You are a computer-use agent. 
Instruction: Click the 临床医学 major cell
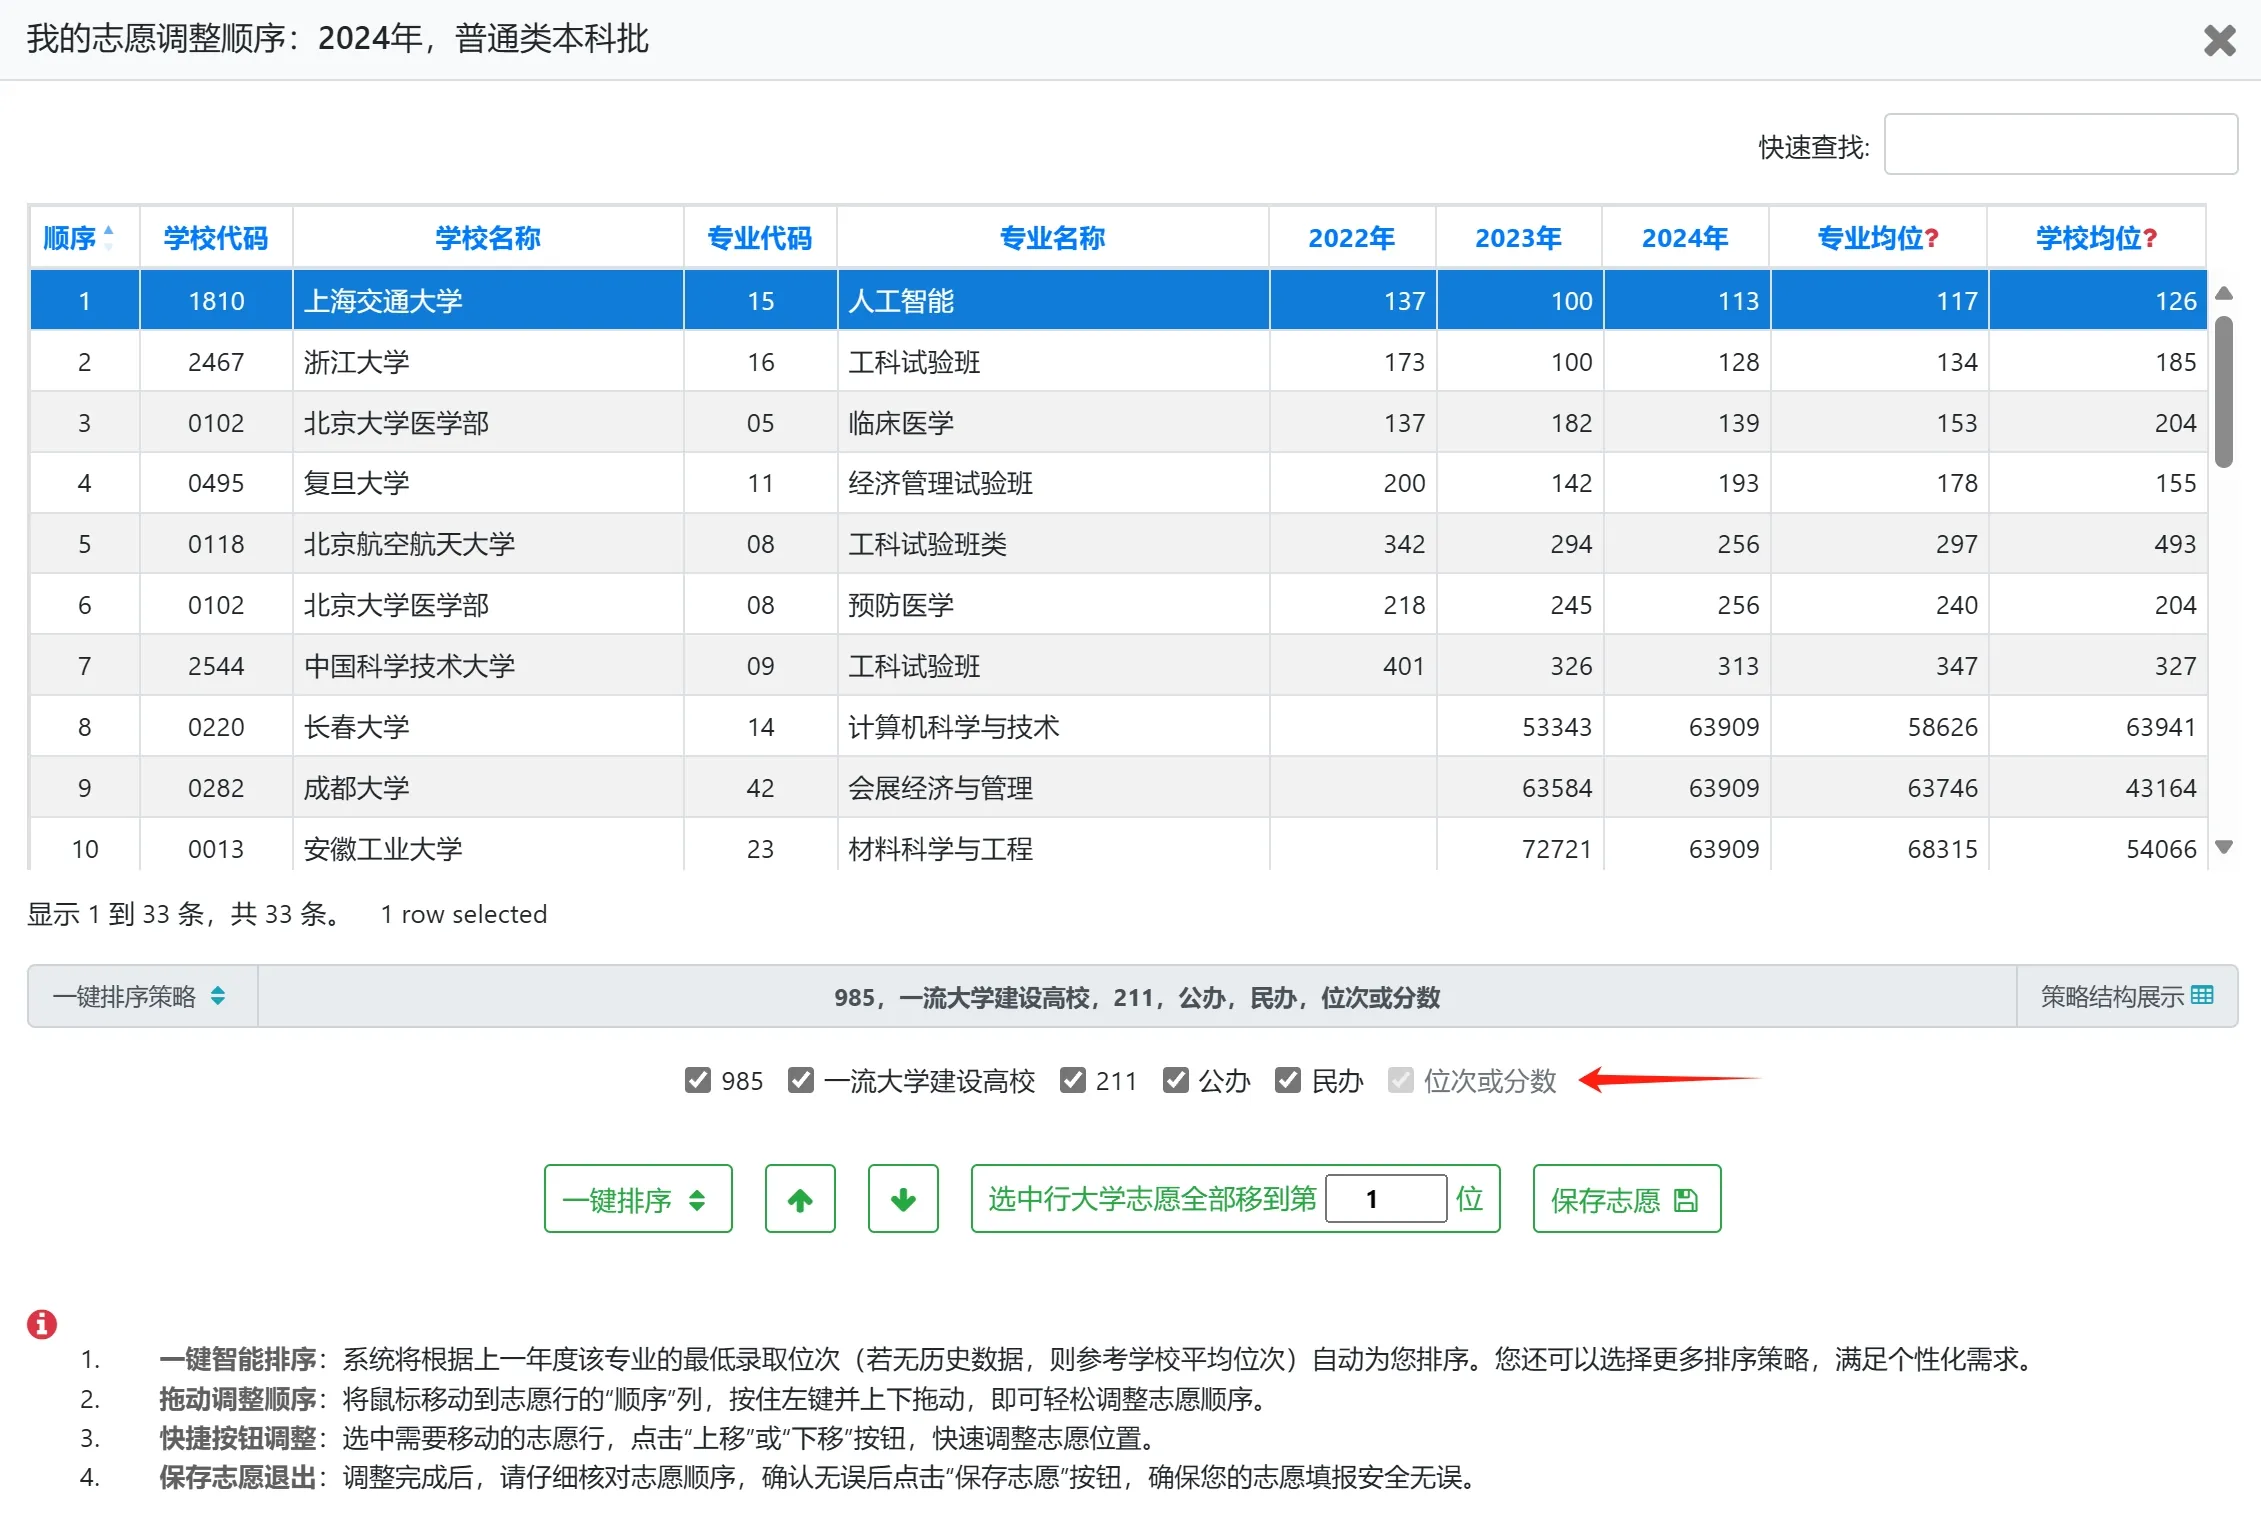coord(1053,422)
